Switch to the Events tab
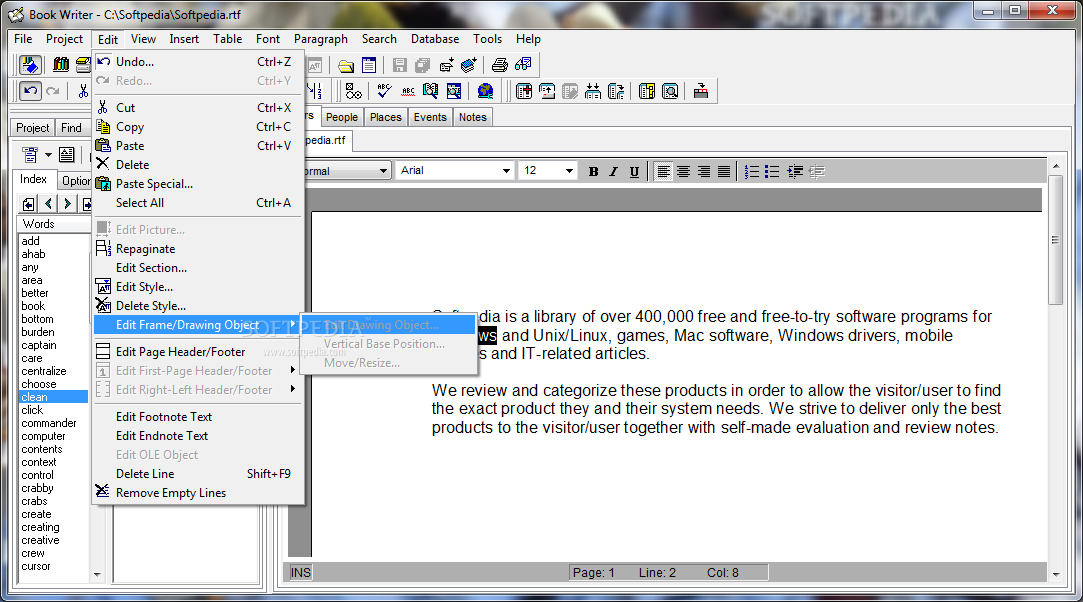This screenshot has height=602, width=1083. [430, 117]
